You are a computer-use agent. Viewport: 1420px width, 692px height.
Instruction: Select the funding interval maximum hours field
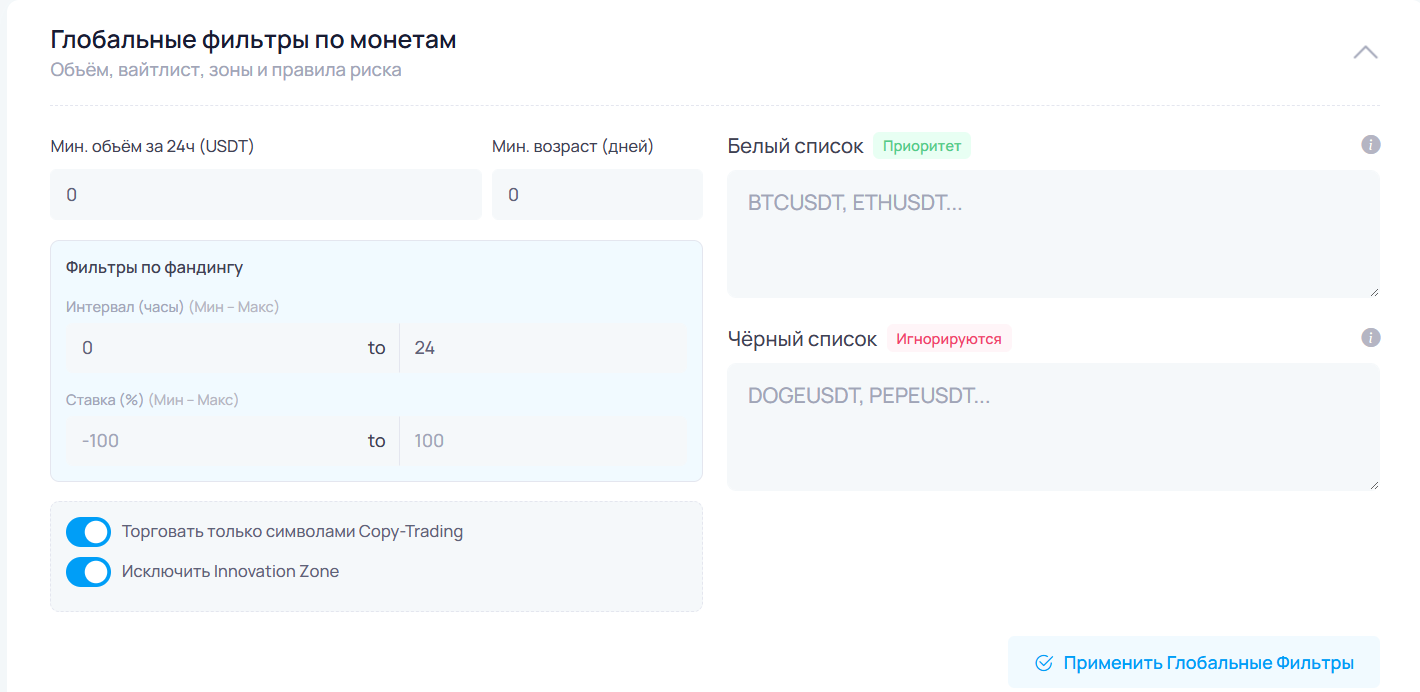(540, 348)
